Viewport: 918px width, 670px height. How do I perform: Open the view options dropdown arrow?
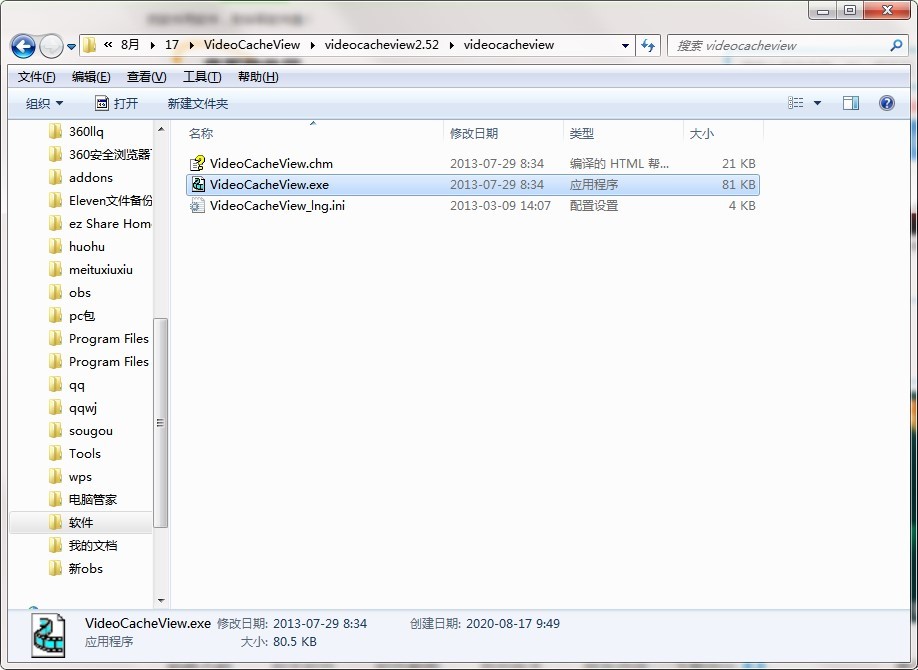[x=817, y=104]
